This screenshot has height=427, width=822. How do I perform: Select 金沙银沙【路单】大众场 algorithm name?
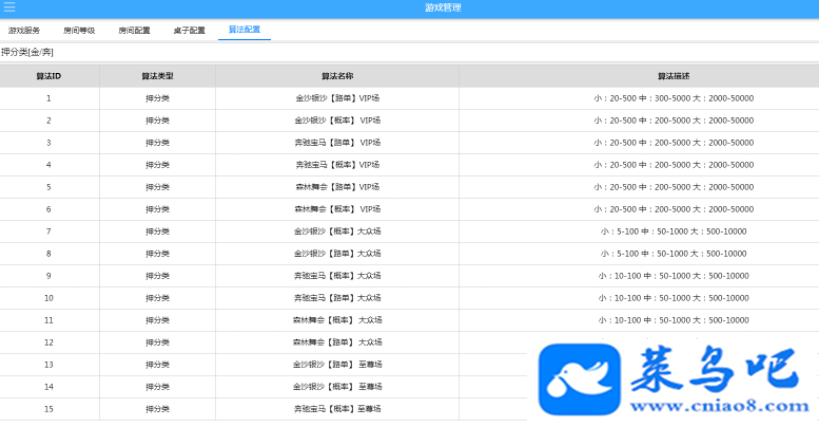337,253
